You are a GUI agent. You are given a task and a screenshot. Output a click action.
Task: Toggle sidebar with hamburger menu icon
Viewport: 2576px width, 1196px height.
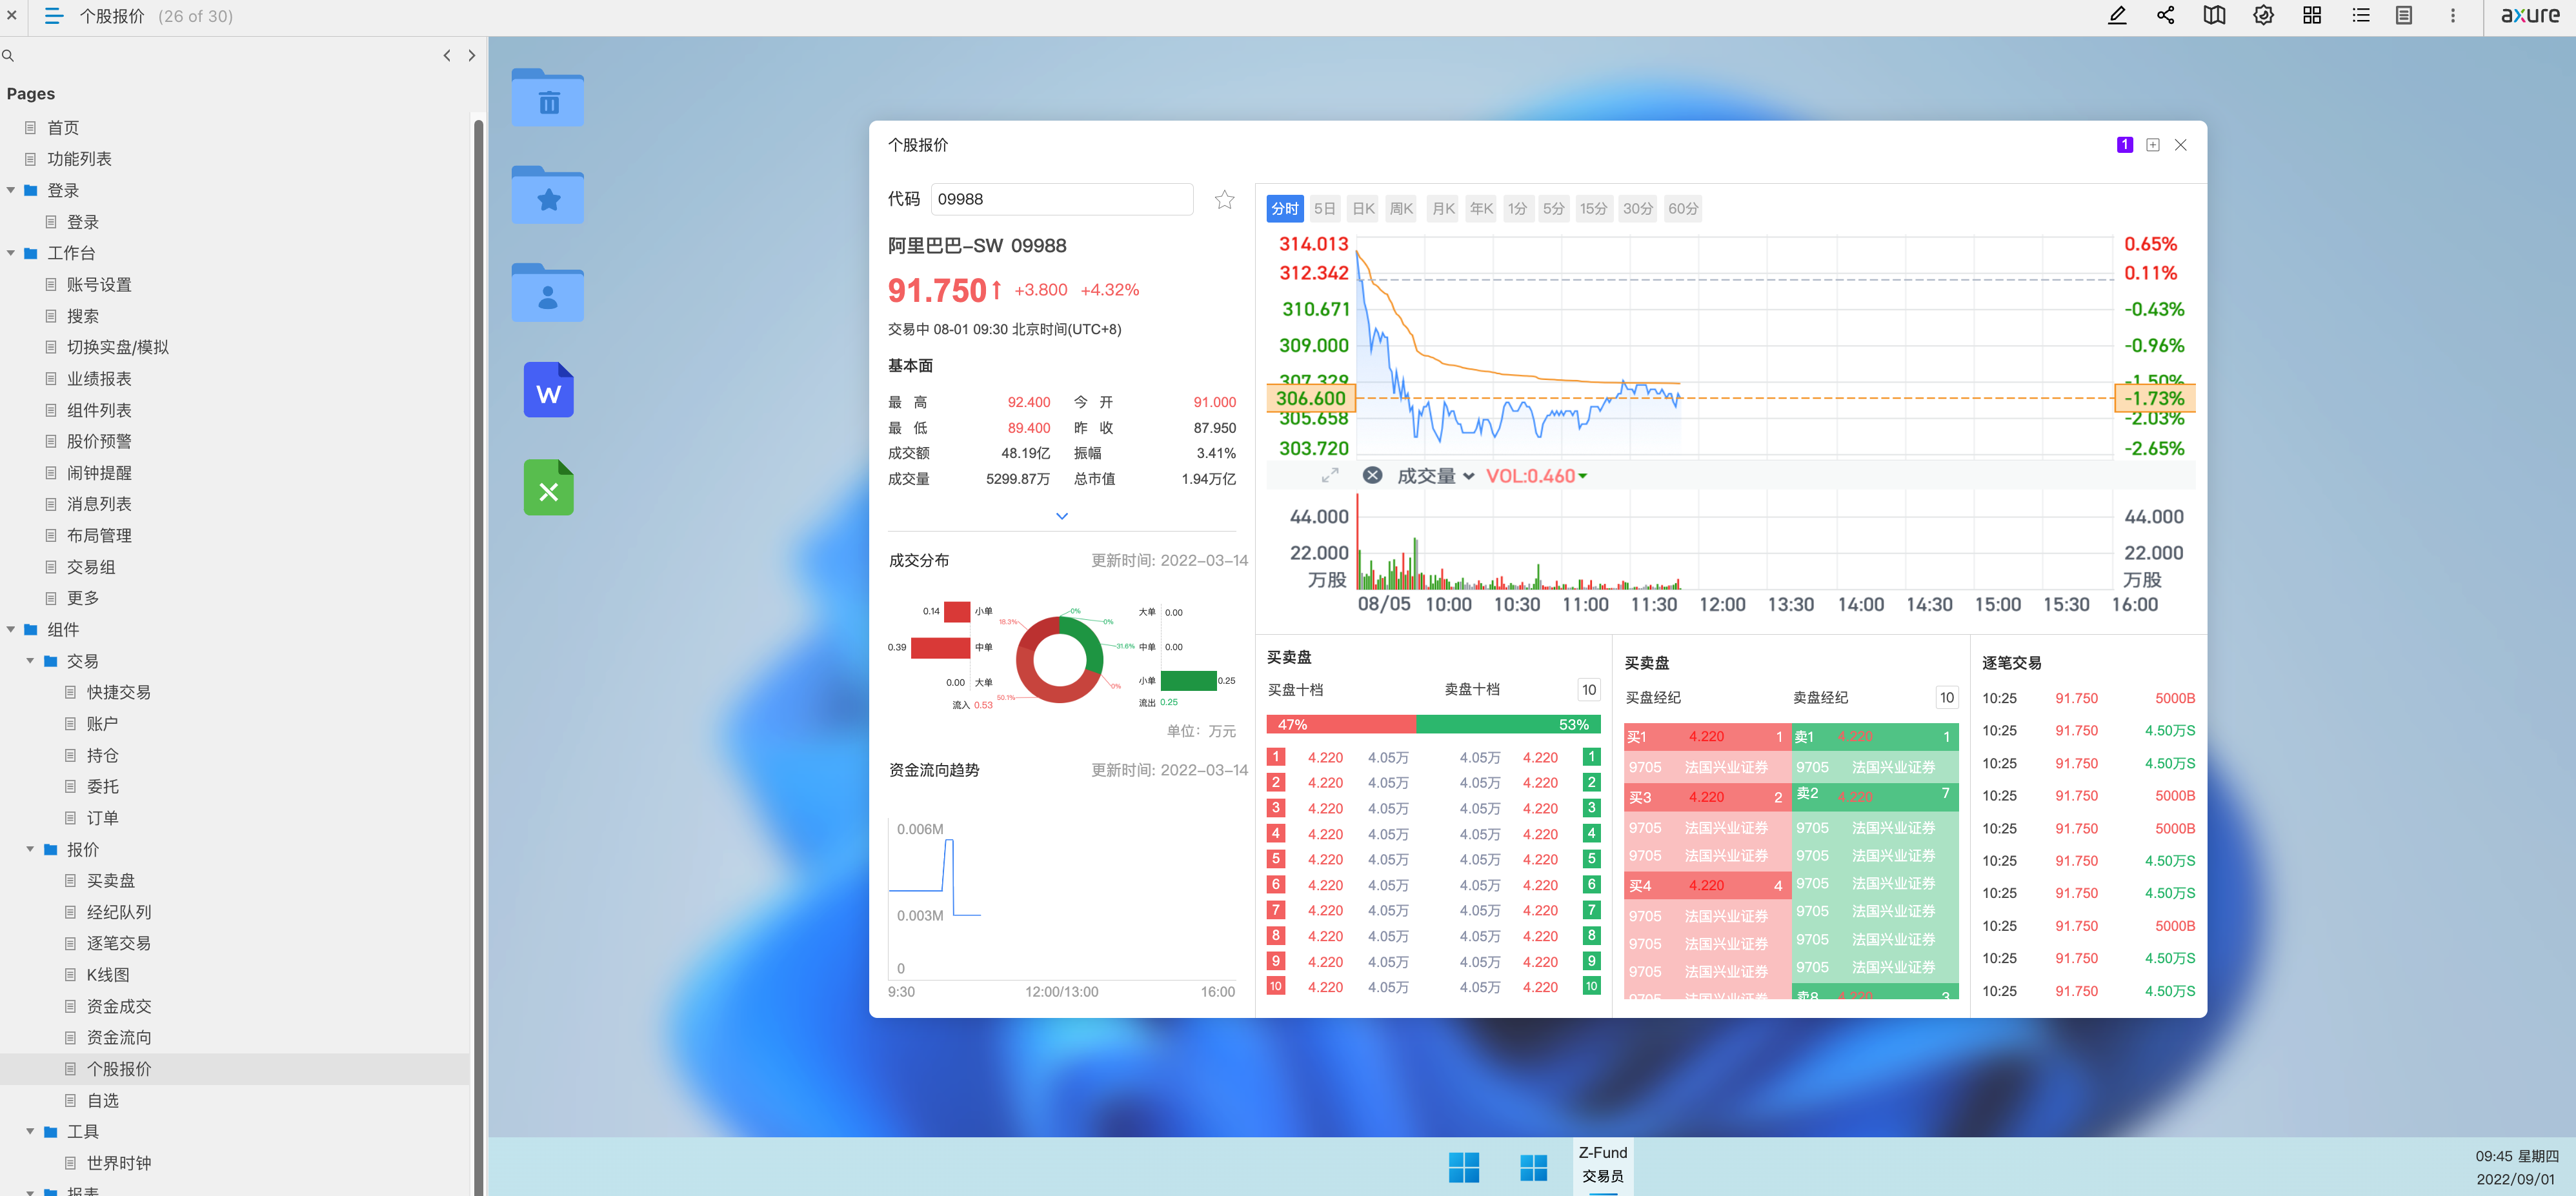[54, 16]
